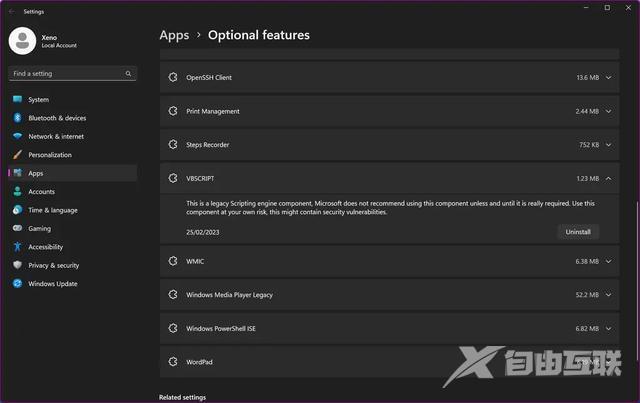Expand Windows Media Player Legacy details
Viewport: 640px width, 403px height.
click(x=608, y=295)
